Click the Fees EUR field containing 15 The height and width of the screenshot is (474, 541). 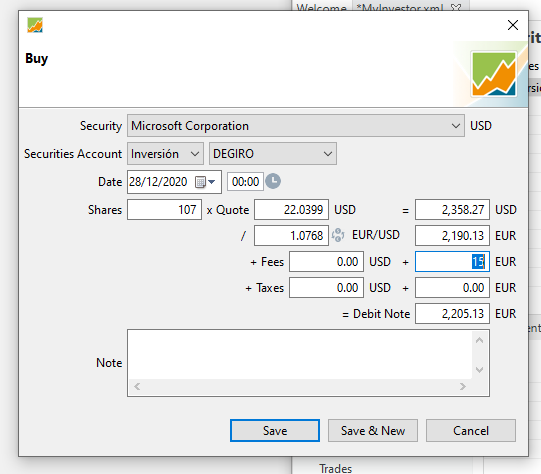pos(452,261)
